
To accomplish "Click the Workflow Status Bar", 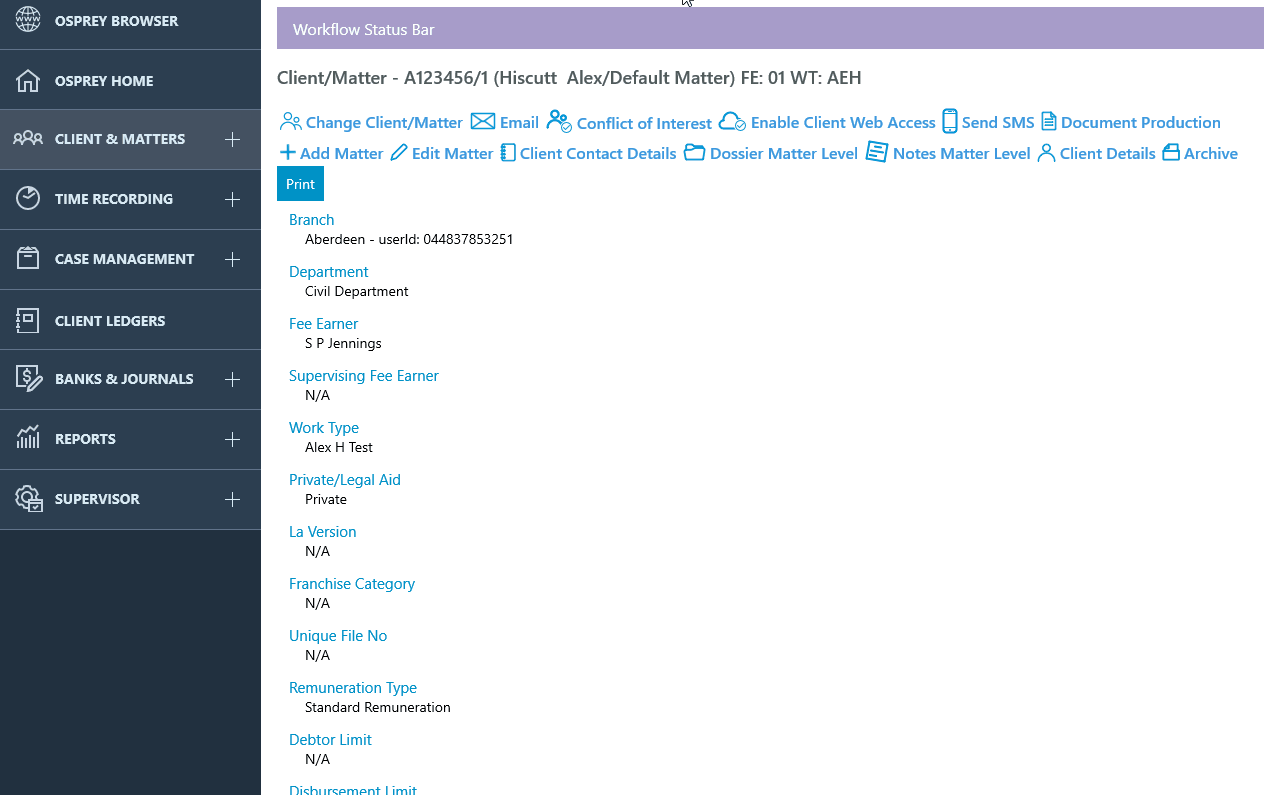I will [x=769, y=29].
